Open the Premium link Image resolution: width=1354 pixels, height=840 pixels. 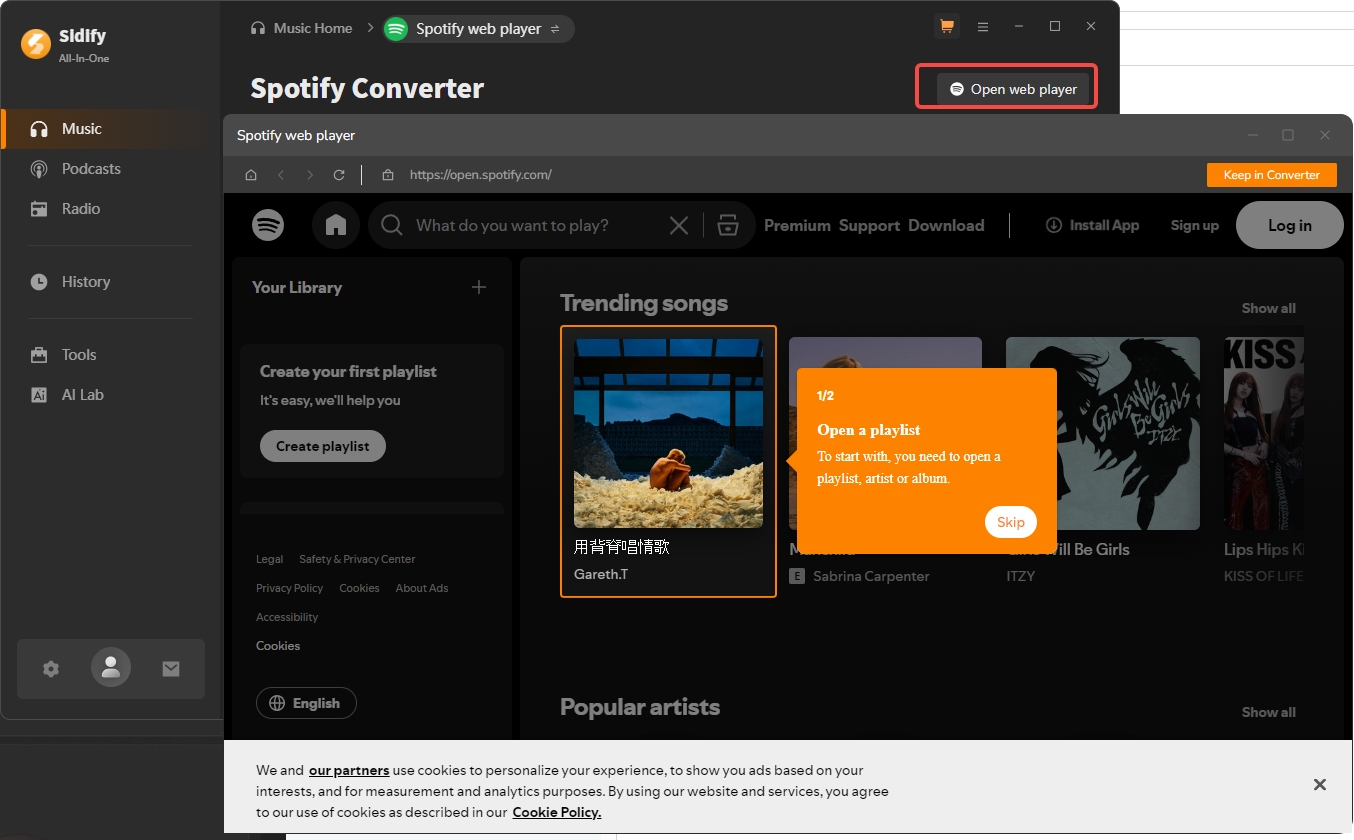click(797, 226)
